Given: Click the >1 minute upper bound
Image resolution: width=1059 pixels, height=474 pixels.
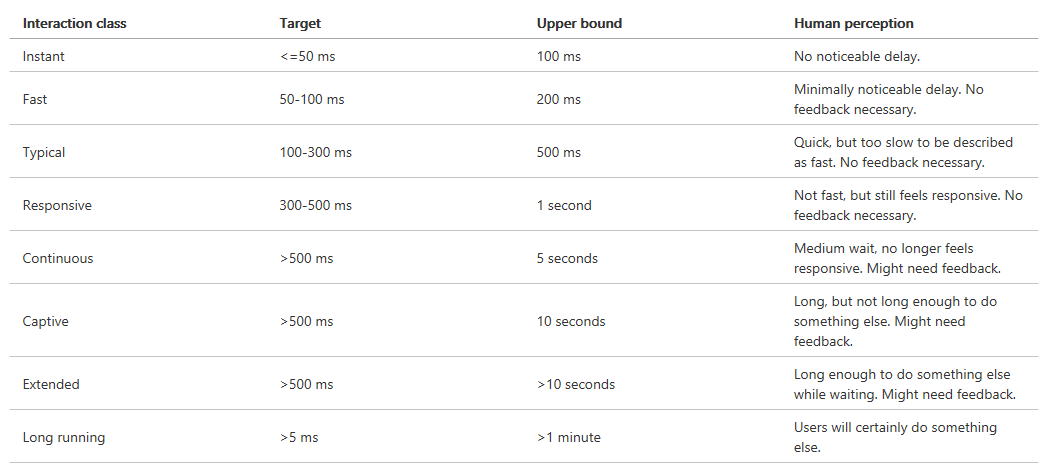Looking at the screenshot, I should coord(569,437).
